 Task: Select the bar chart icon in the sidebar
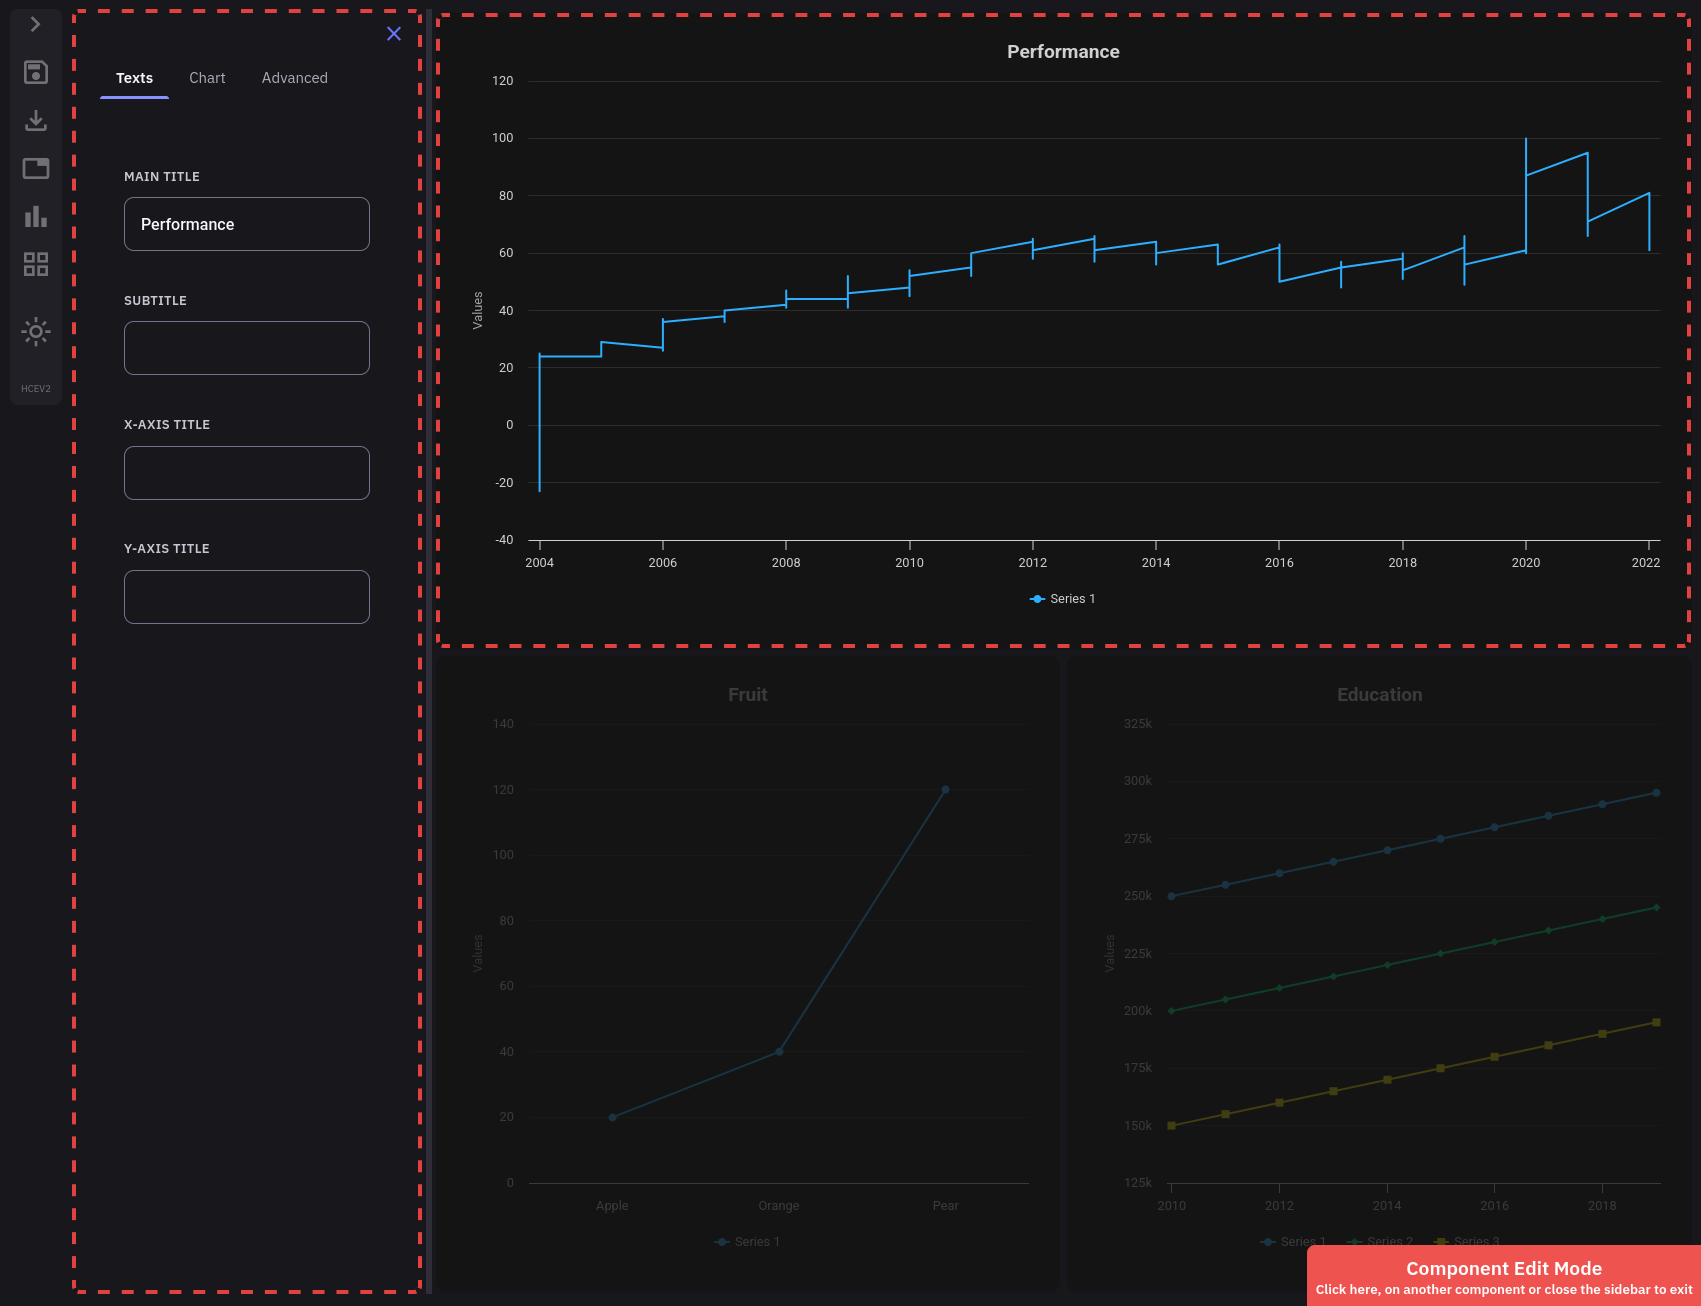pyautogui.click(x=35, y=216)
